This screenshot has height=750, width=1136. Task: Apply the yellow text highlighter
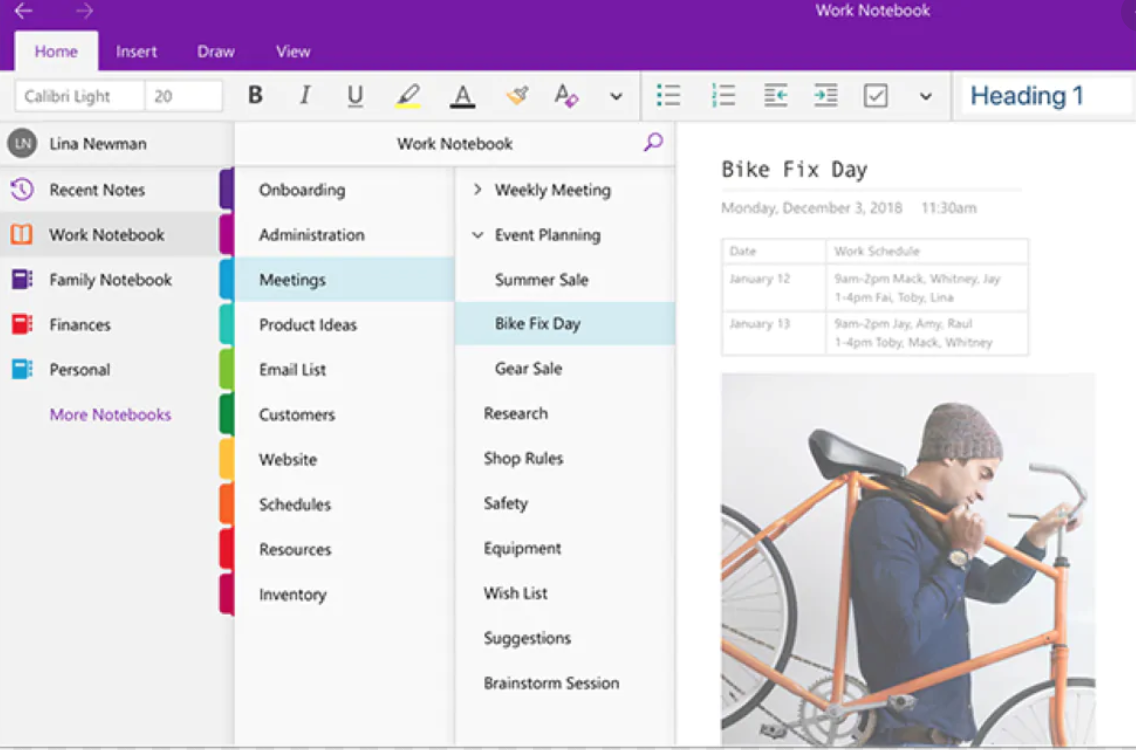point(408,96)
